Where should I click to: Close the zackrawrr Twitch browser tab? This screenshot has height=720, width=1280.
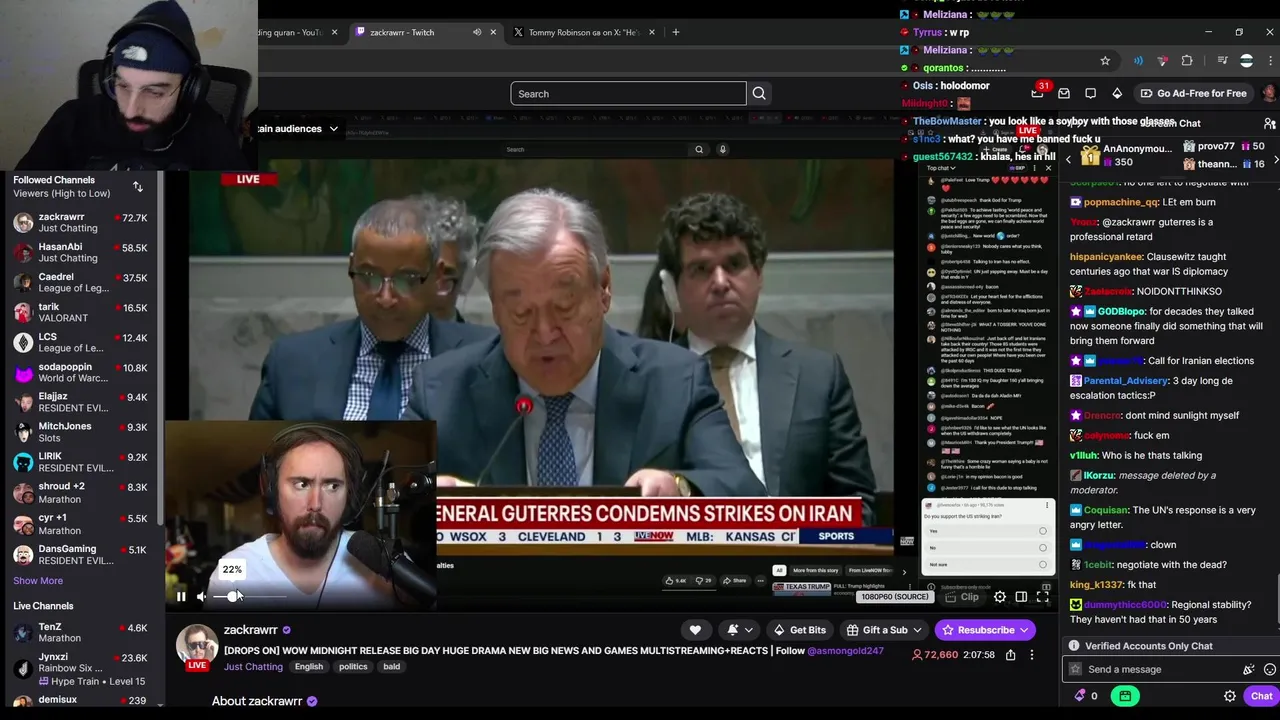coord(493,32)
